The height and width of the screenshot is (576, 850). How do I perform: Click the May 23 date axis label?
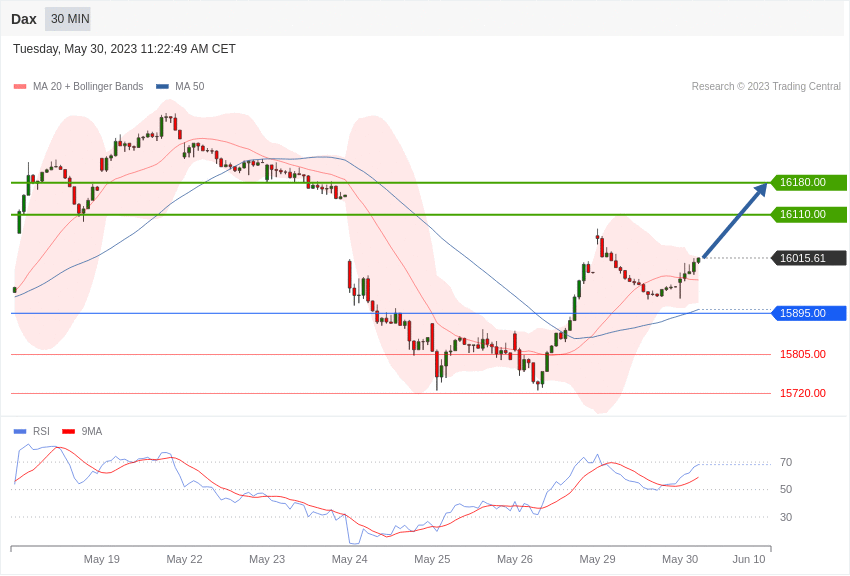(267, 559)
